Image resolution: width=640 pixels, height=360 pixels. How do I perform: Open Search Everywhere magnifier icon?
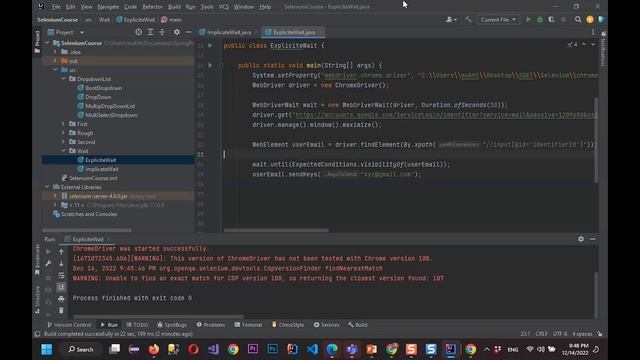click(x=578, y=20)
